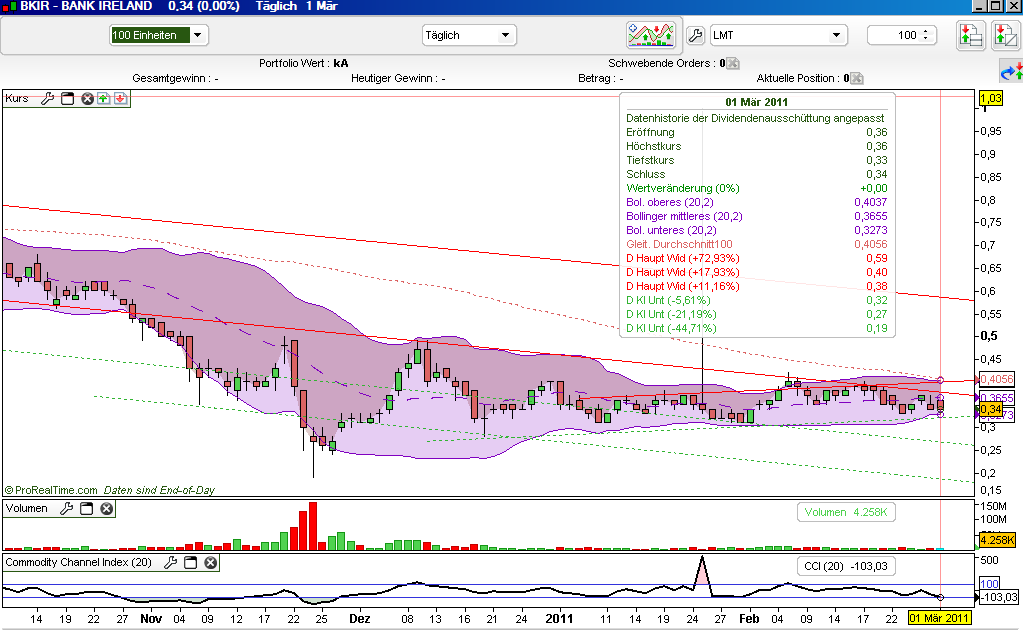Click Gleit. Durchschnitt100 row in tooltip

click(757, 244)
